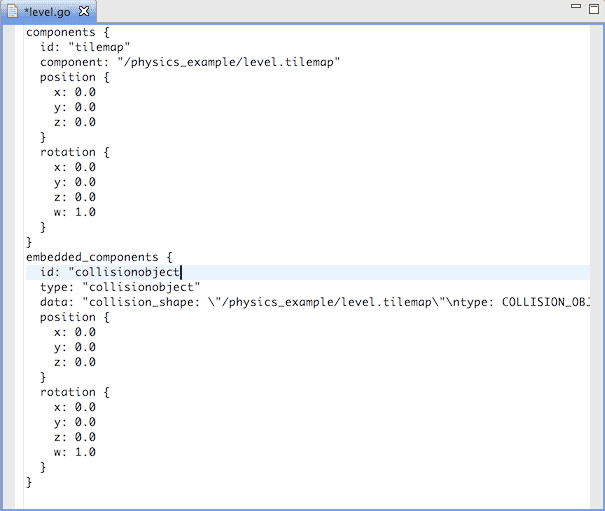Screen dimensions: 605x511
Task: Click 'position {' inside embedded_components block
Action: [x=68, y=317]
